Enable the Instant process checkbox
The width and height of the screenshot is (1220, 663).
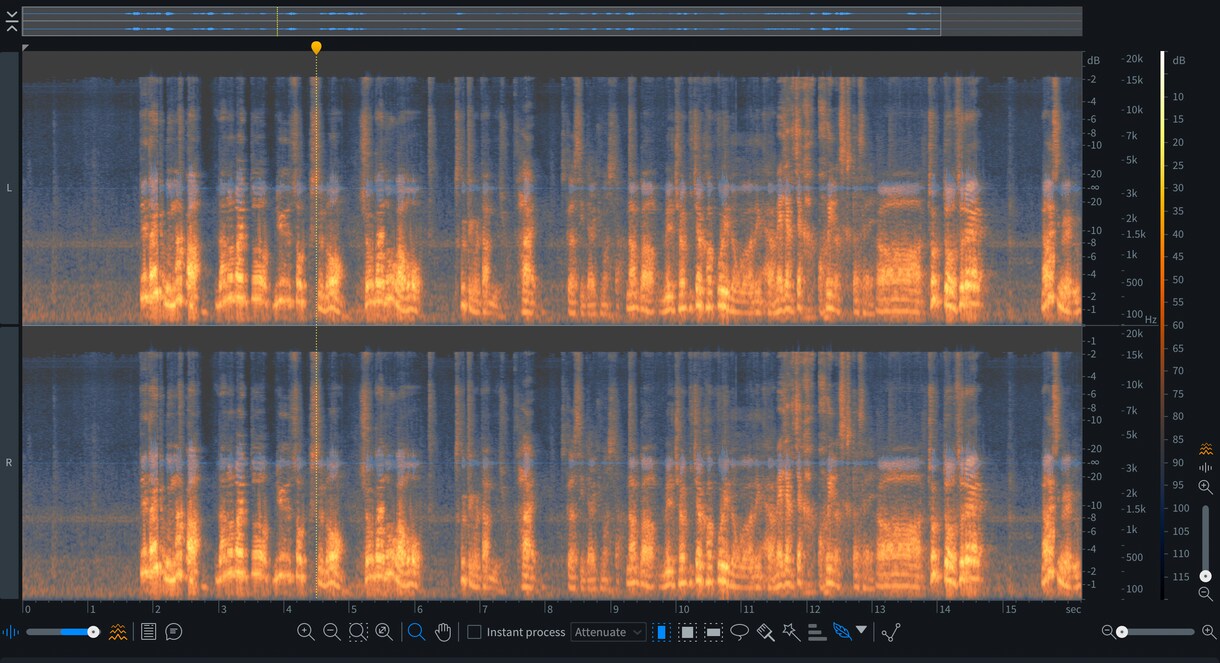point(475,632)
